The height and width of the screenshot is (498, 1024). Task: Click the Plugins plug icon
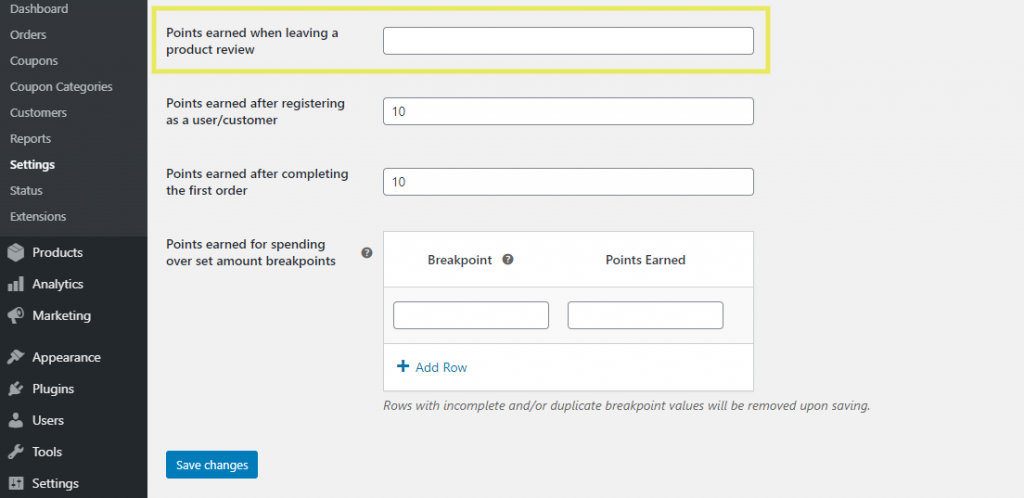pos(16,389)
